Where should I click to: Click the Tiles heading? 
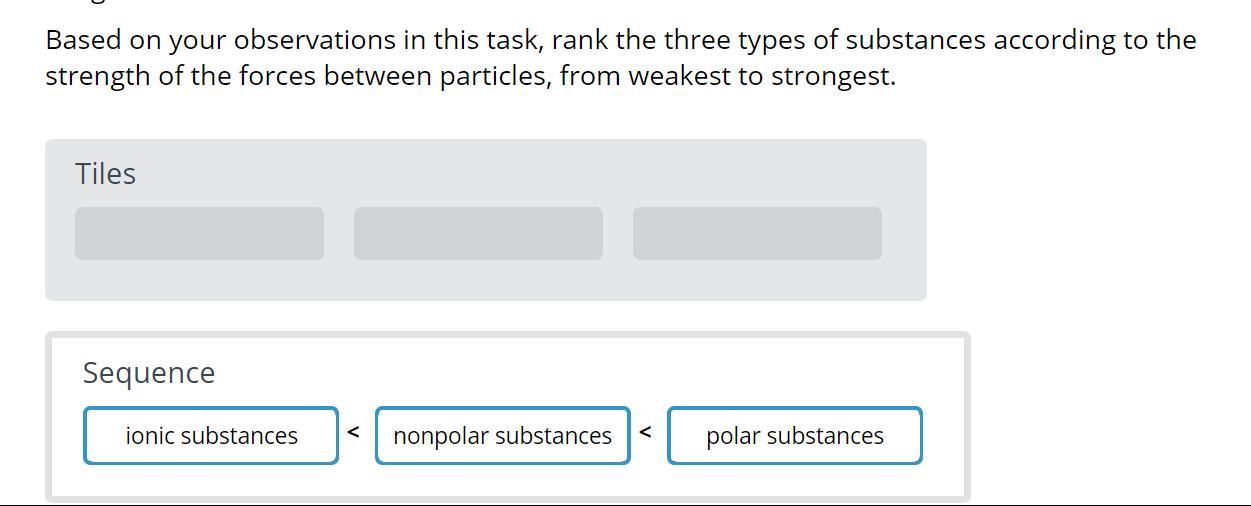point(105,174)
